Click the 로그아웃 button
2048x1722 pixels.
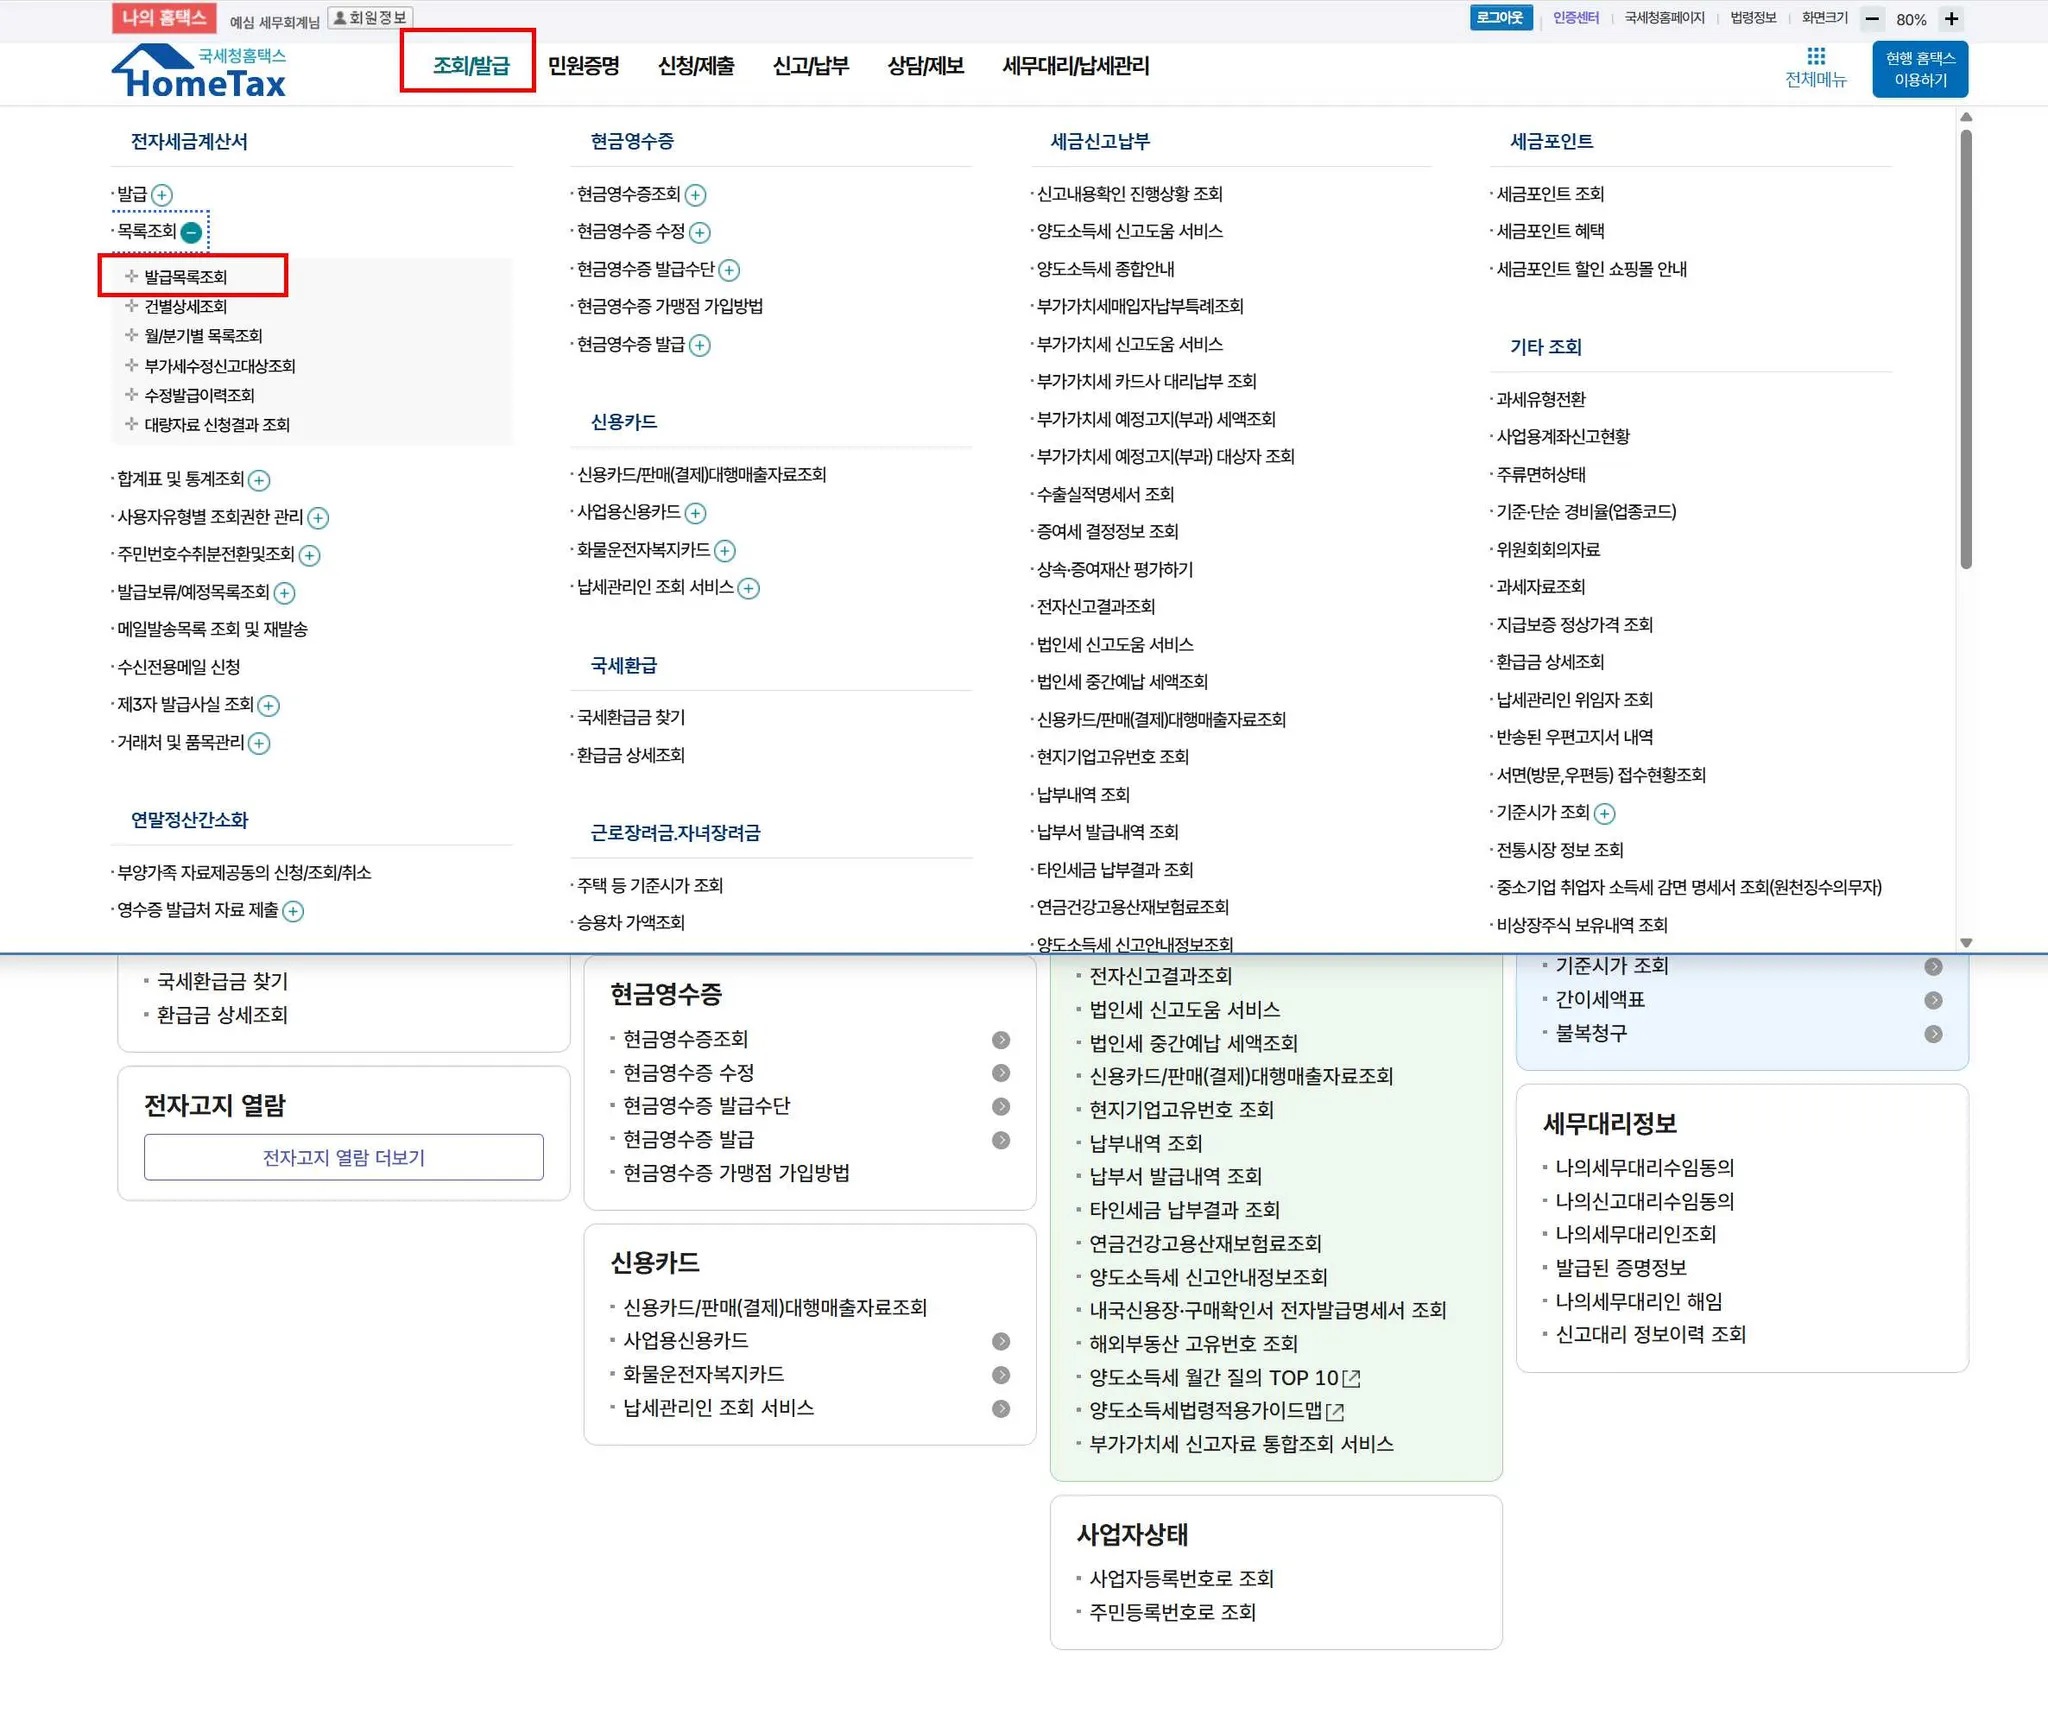click(x=1500, y=18)
